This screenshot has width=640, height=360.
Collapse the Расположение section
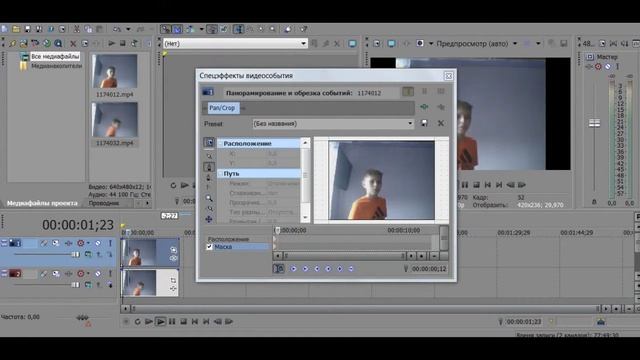click(x=220, y=144)
